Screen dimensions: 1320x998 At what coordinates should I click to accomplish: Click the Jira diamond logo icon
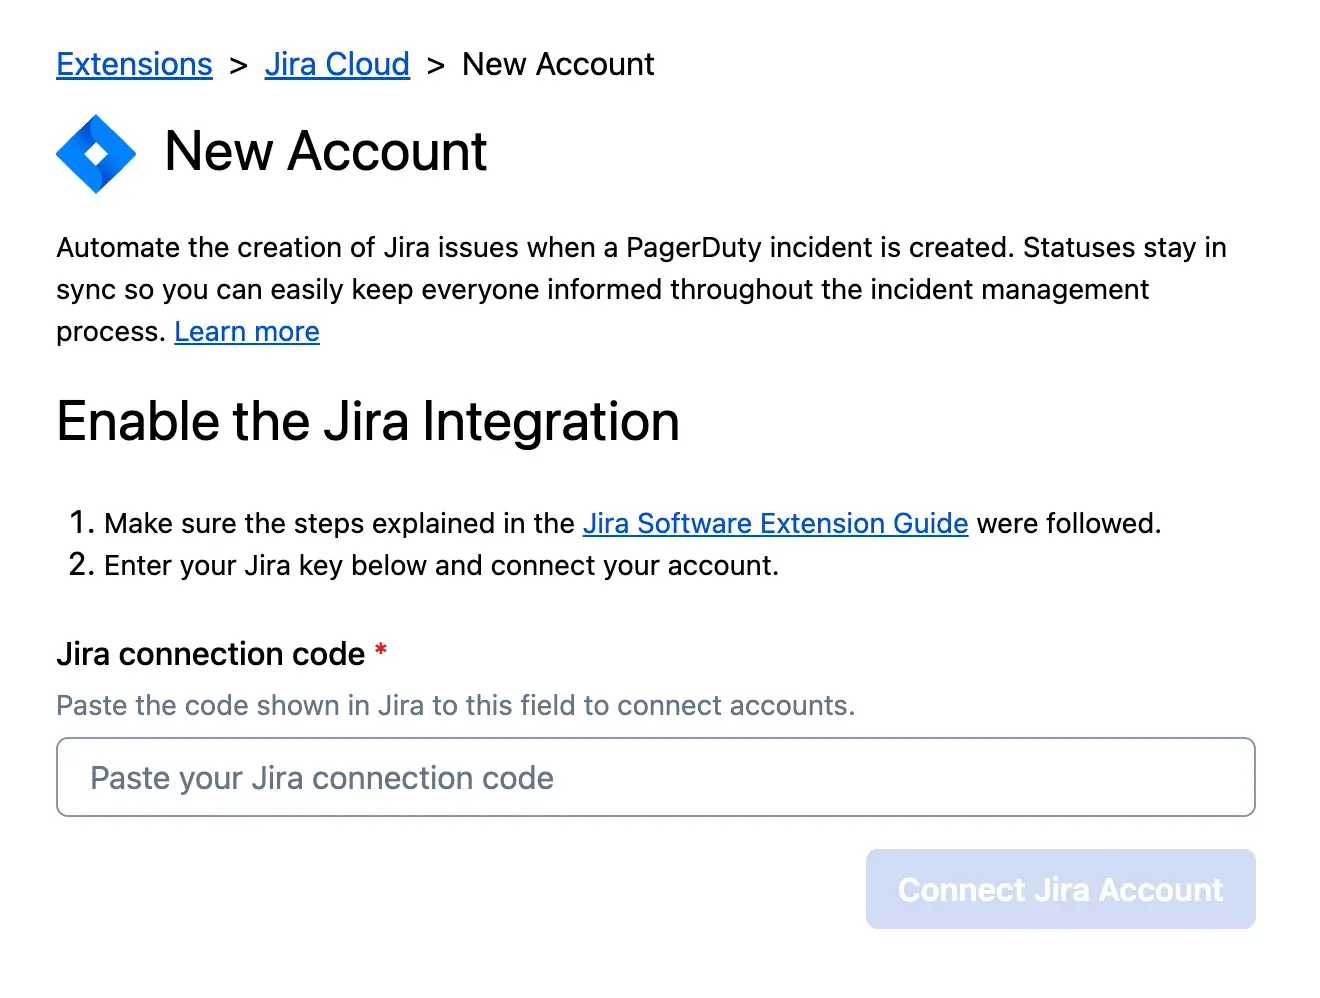point(96,153)
